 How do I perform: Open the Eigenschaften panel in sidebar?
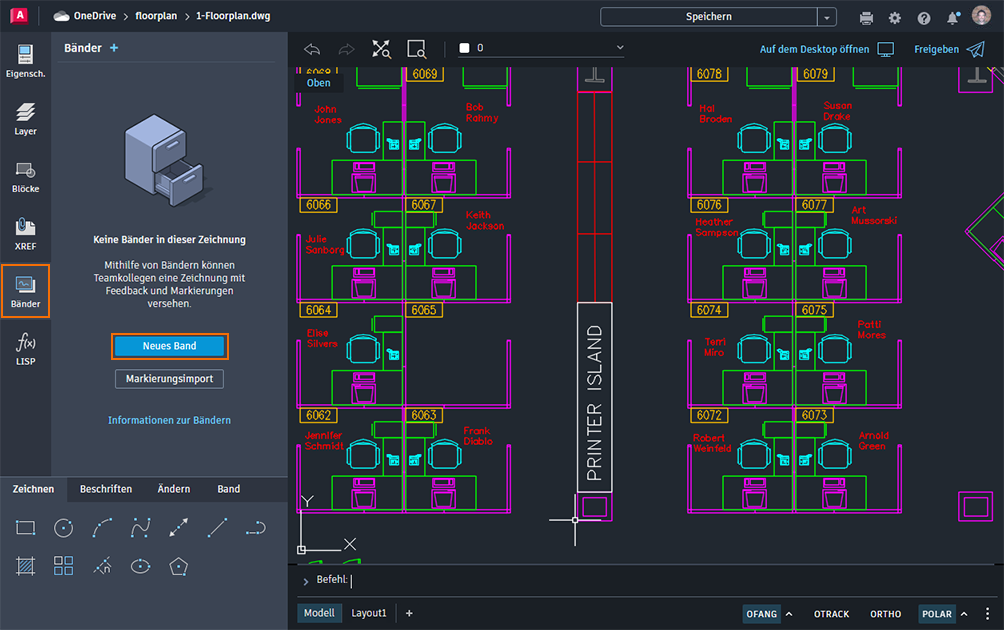(x=25, y=61)
